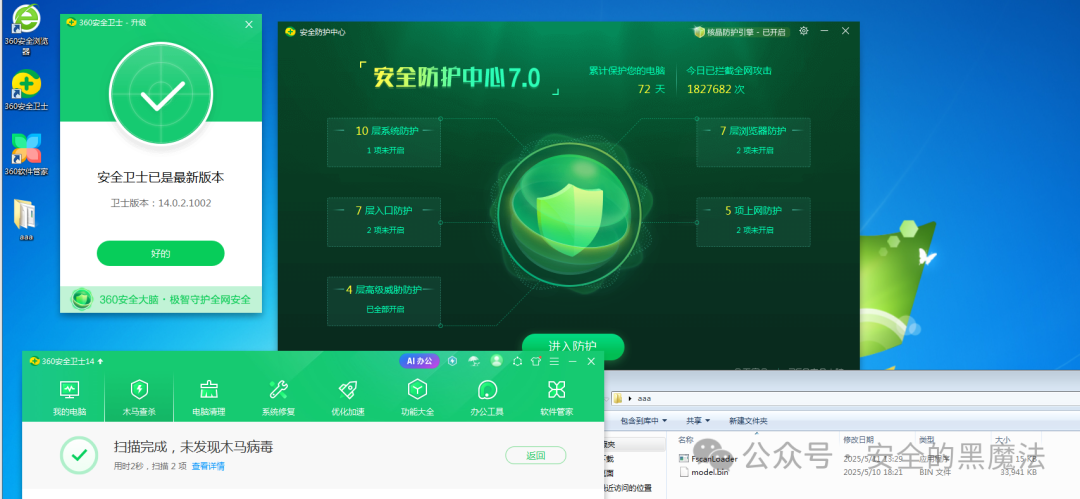Open the user avatar account icon
This screenshot has height=499, width=1080.
point(497,361)
